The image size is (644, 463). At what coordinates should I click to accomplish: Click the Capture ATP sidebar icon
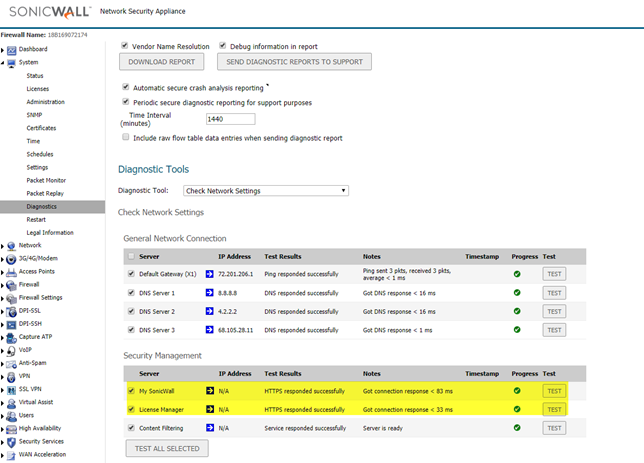11,336
